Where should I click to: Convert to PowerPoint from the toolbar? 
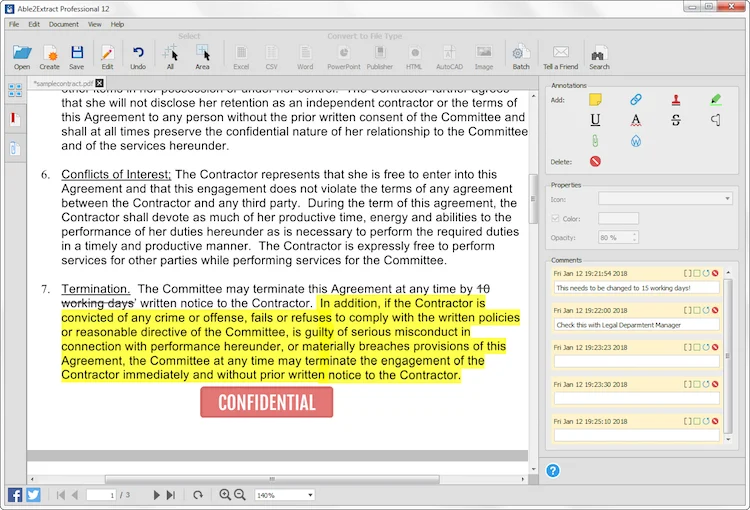(343, 56)
